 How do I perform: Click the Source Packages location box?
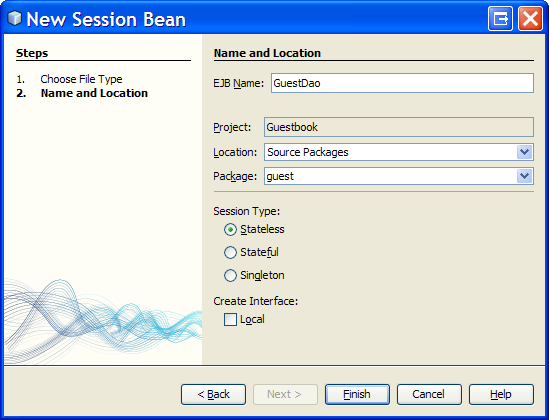(390, 152)
